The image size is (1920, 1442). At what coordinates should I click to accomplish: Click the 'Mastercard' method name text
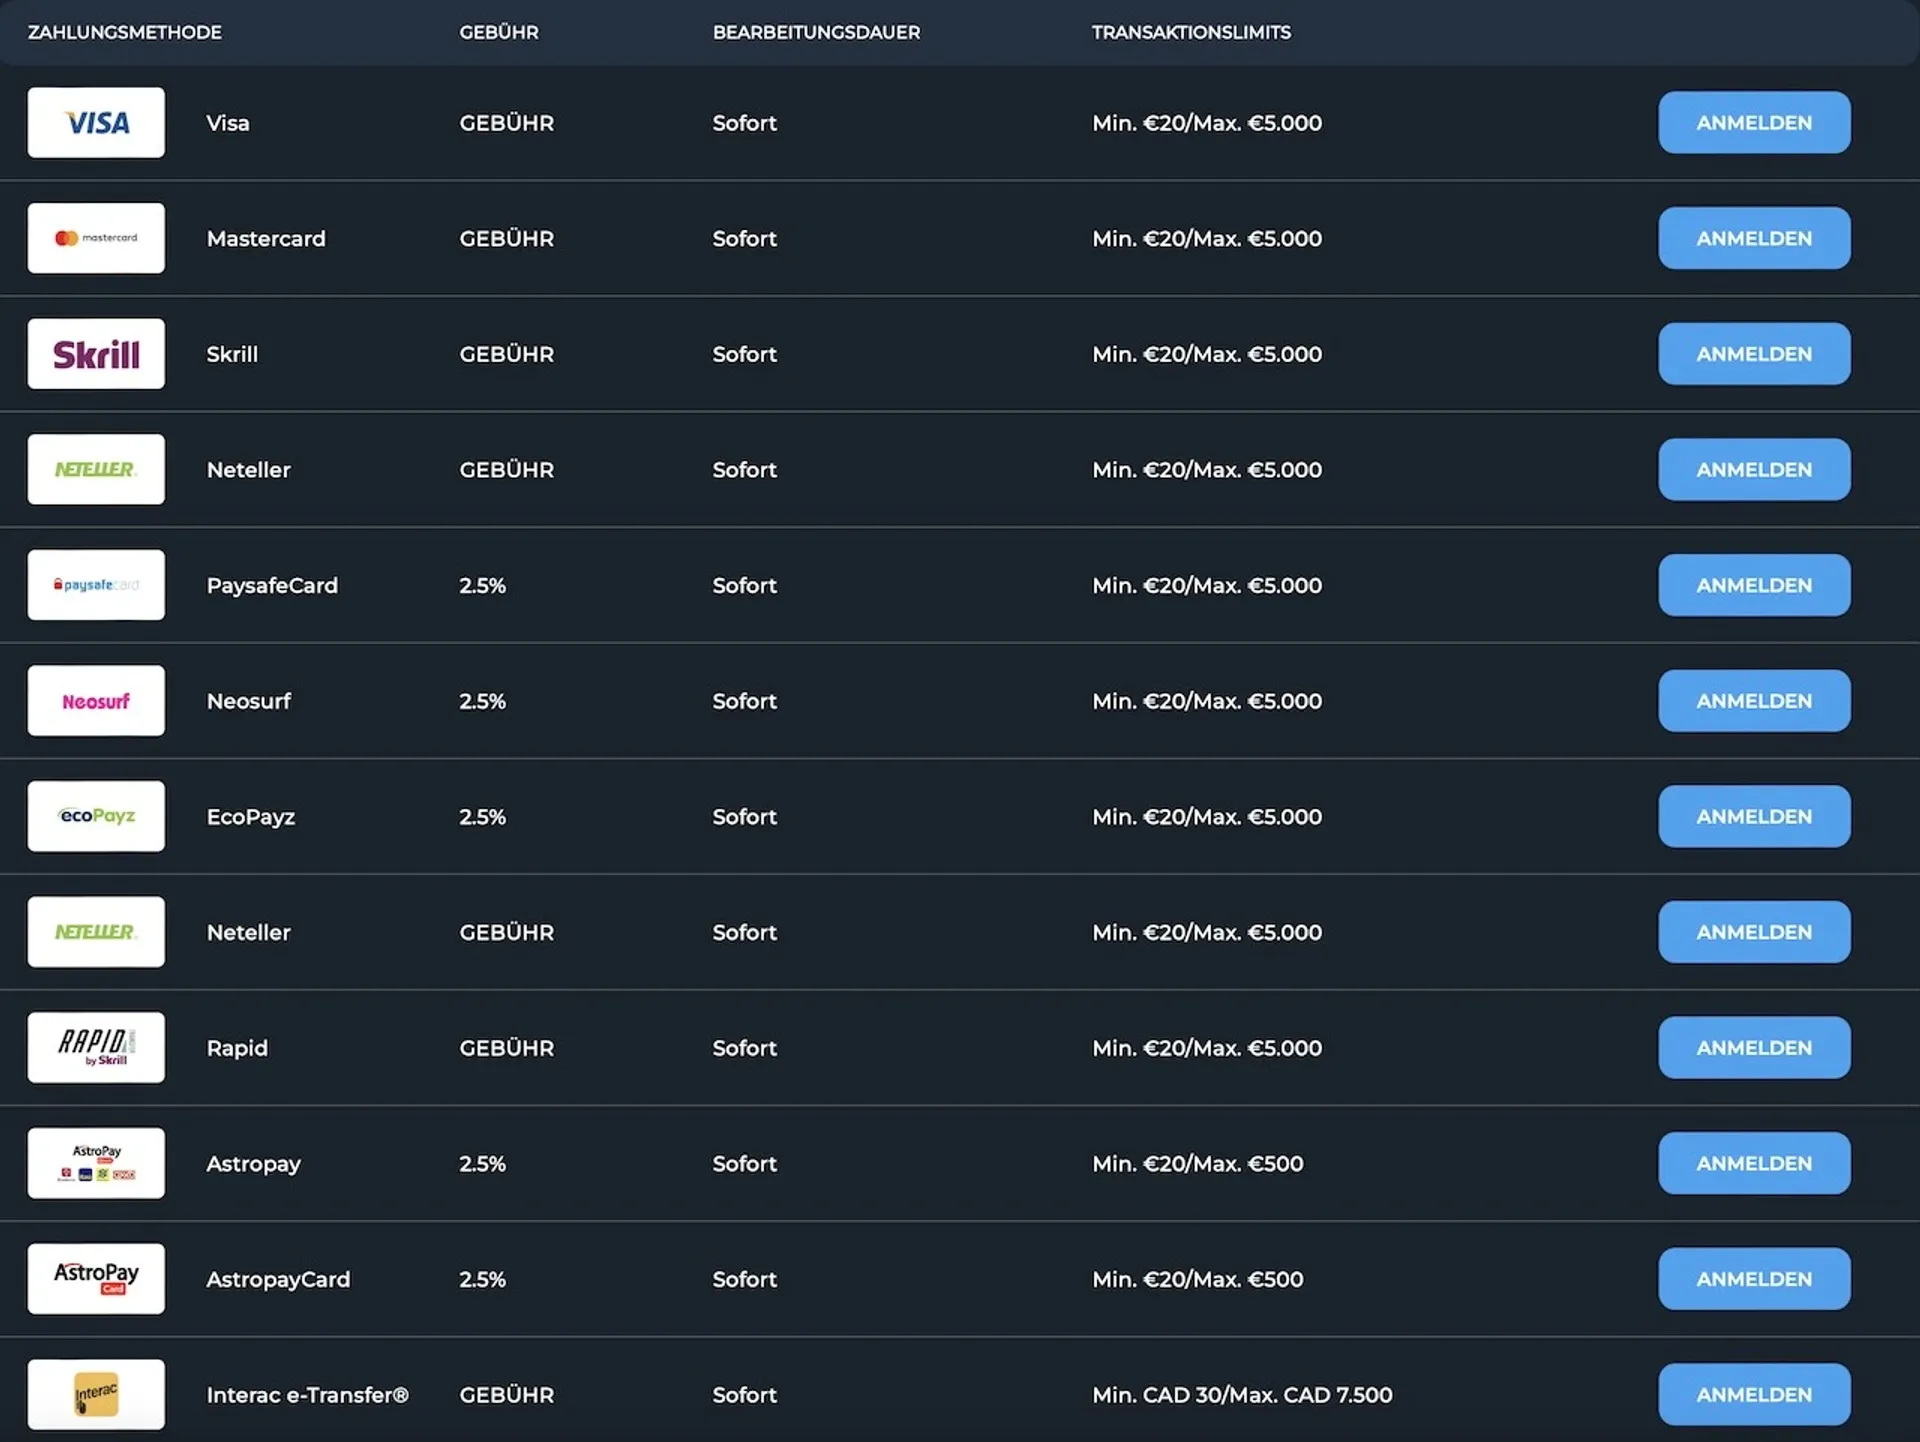(266, 239)
